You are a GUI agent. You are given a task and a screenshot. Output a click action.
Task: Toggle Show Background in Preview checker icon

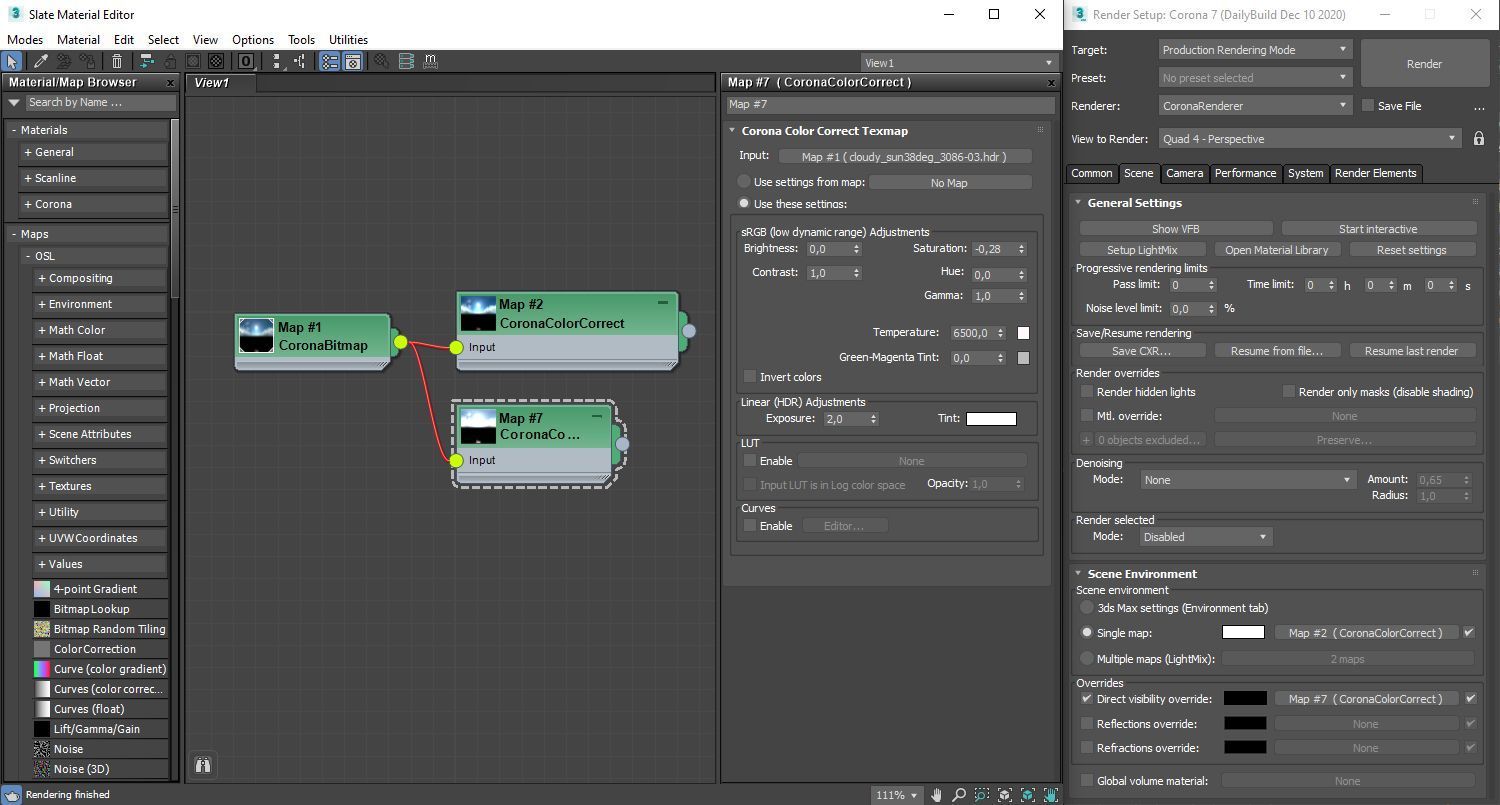[216, 61]
